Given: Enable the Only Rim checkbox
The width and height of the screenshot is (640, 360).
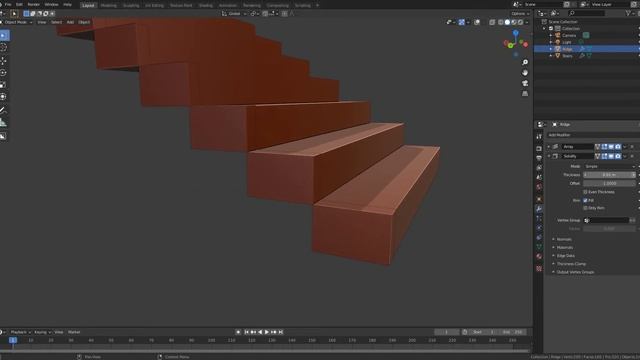Looking at the screenshot, I should click(x=585, y=208).
